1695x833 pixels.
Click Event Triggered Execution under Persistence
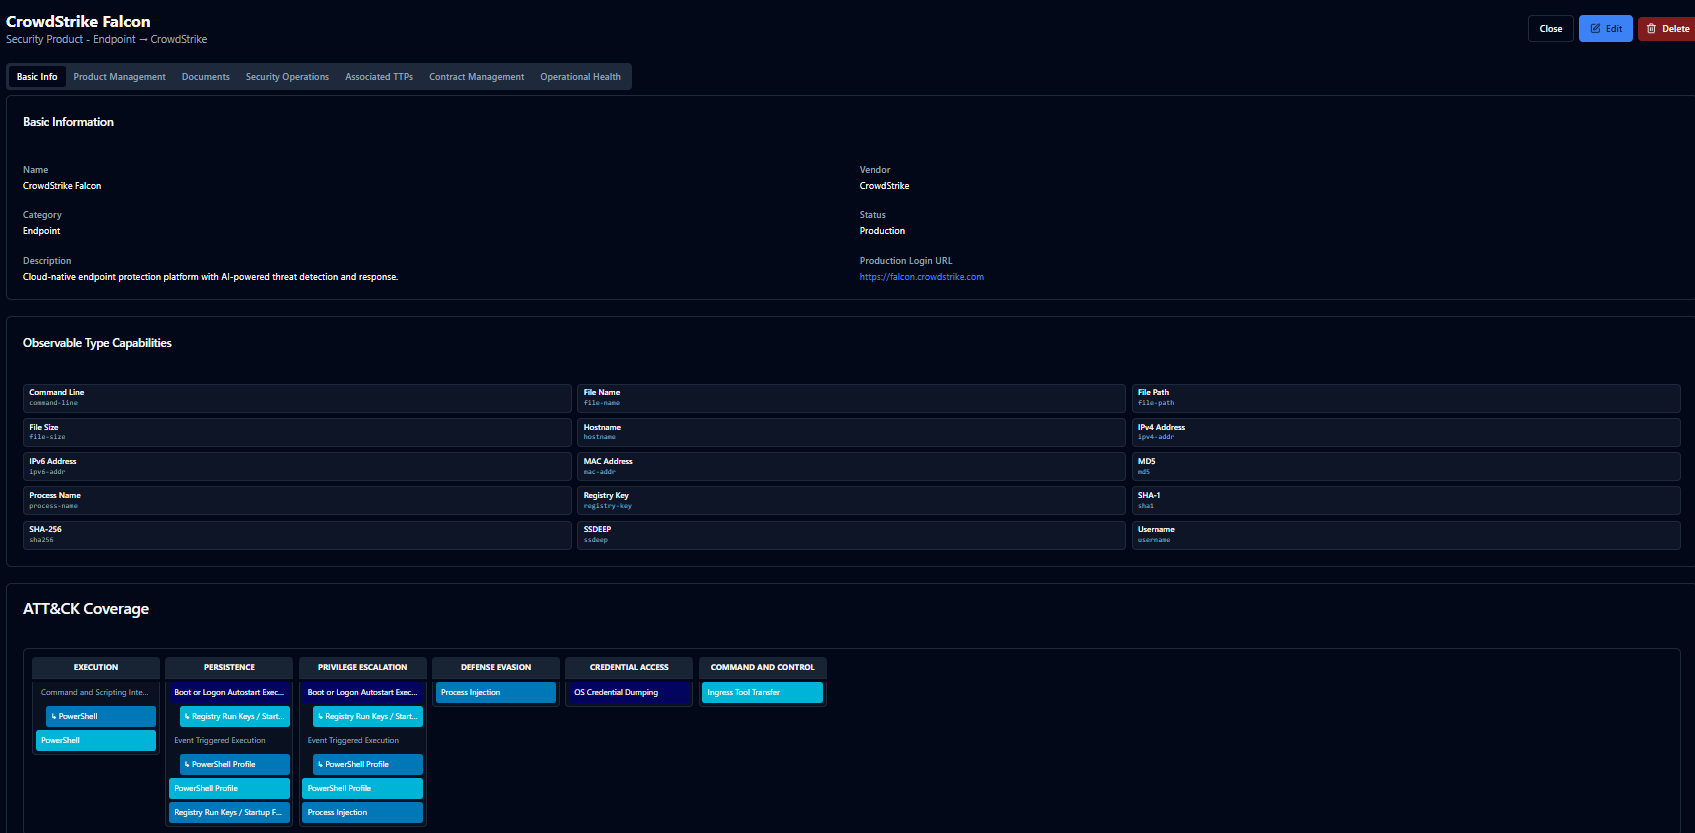click(229, 740)
